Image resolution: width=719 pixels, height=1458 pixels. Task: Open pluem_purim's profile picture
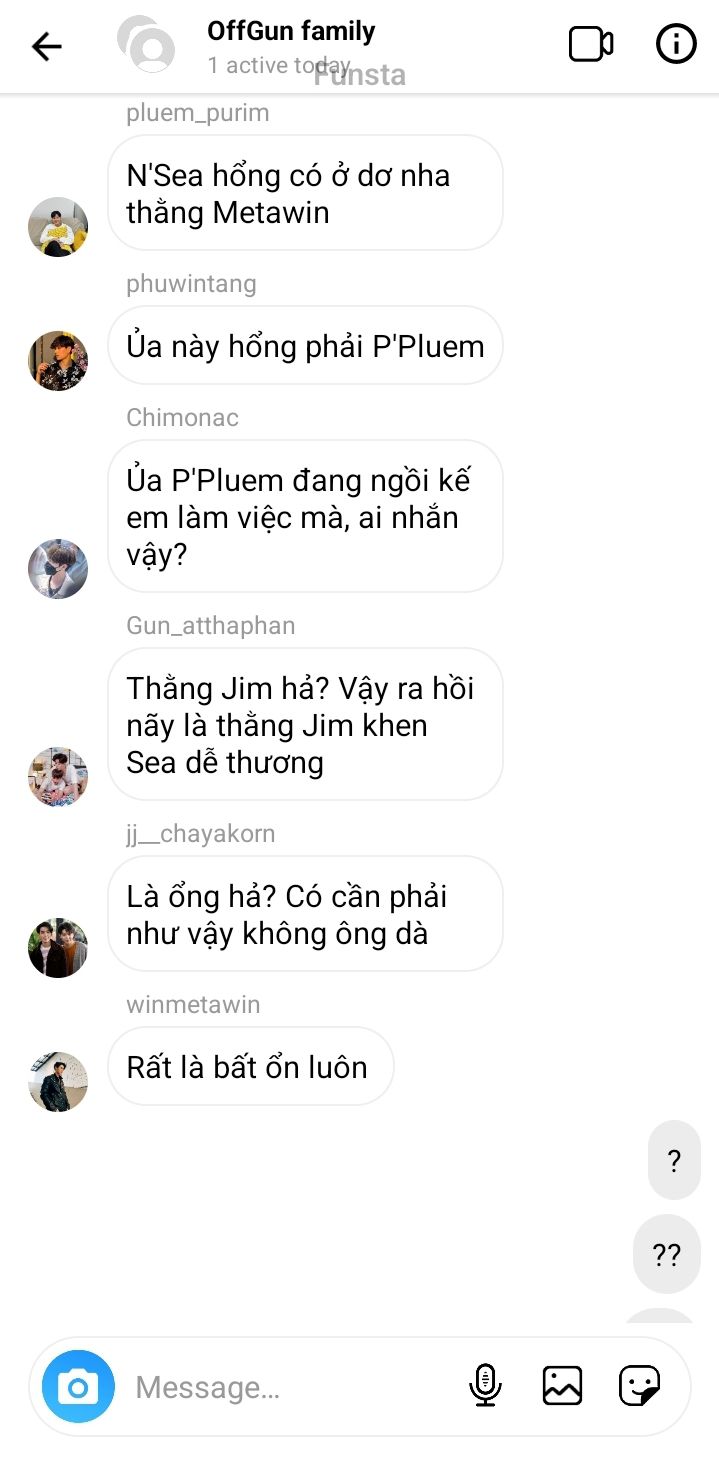(x=58, y=227)
